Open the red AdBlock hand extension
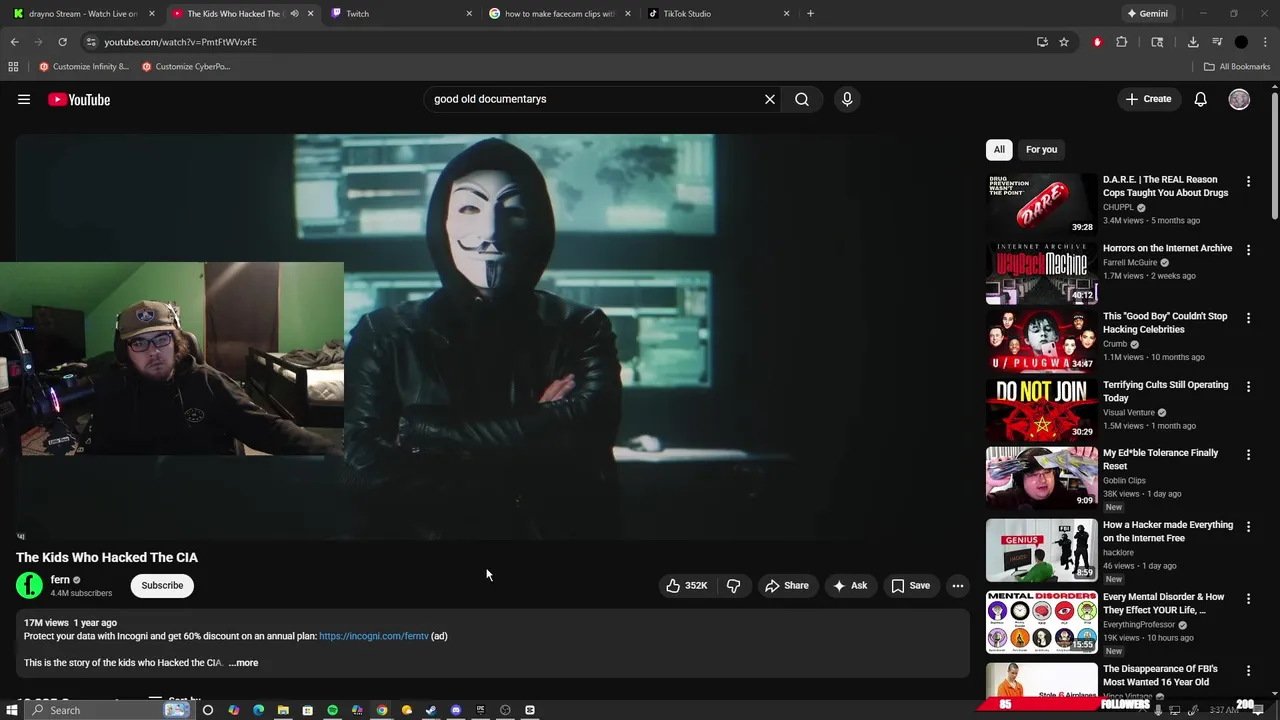The width and height of the screenshot is (1280, 720). click(x=1097, y=42)
